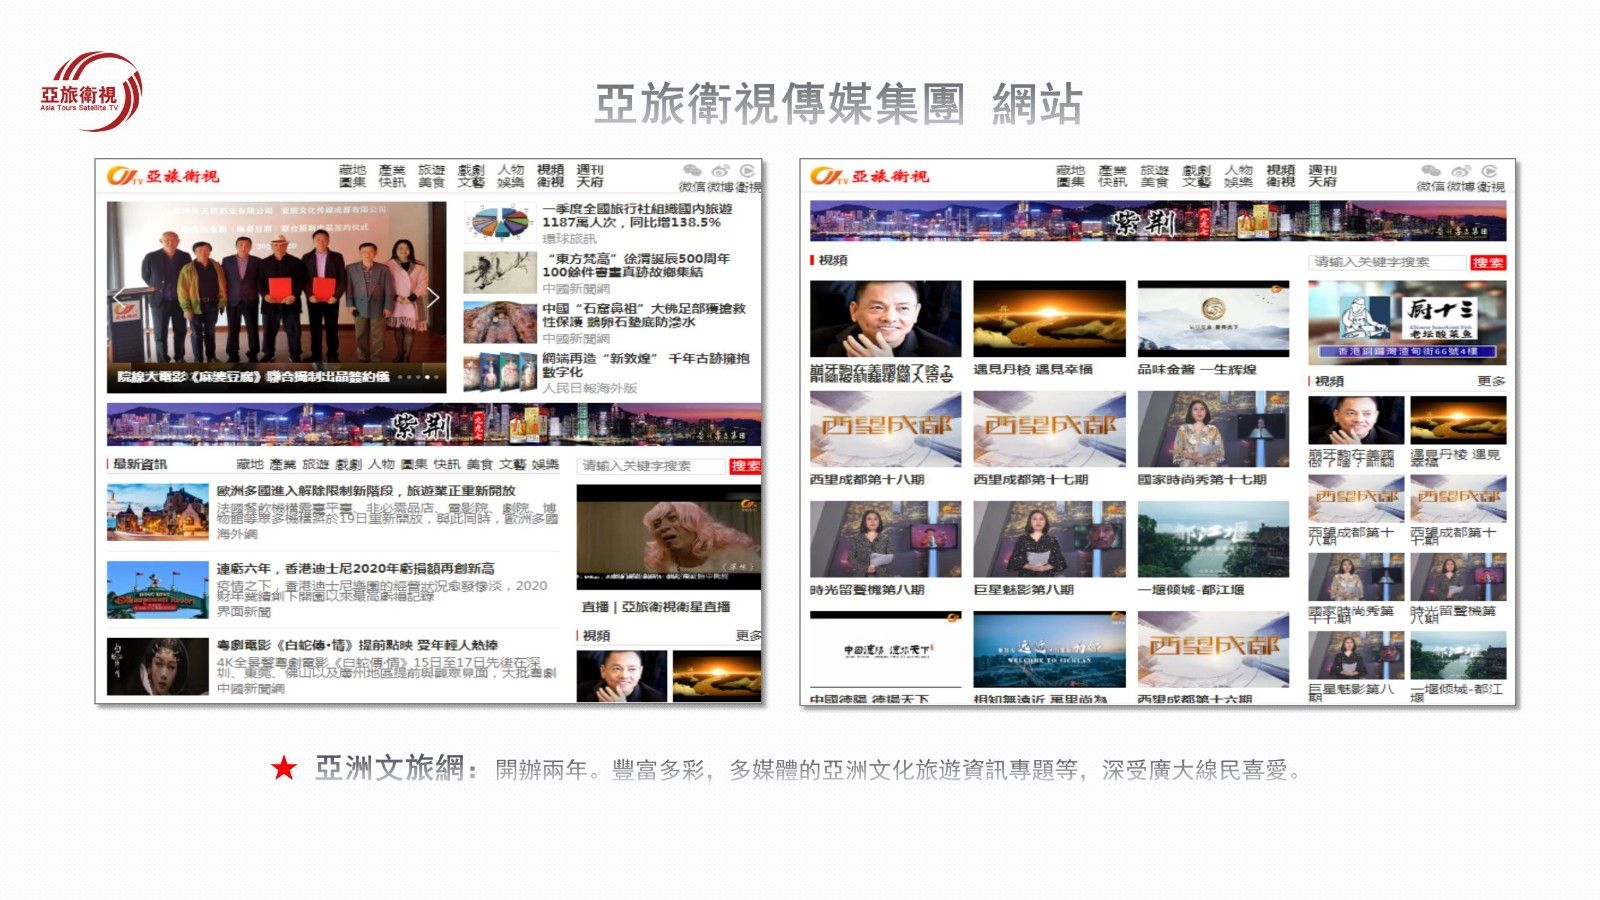The width and height of the screenshot is (1600, 900).
Task: Open video 西望成都第十八期 in main grid
Action: pos(885,429)
